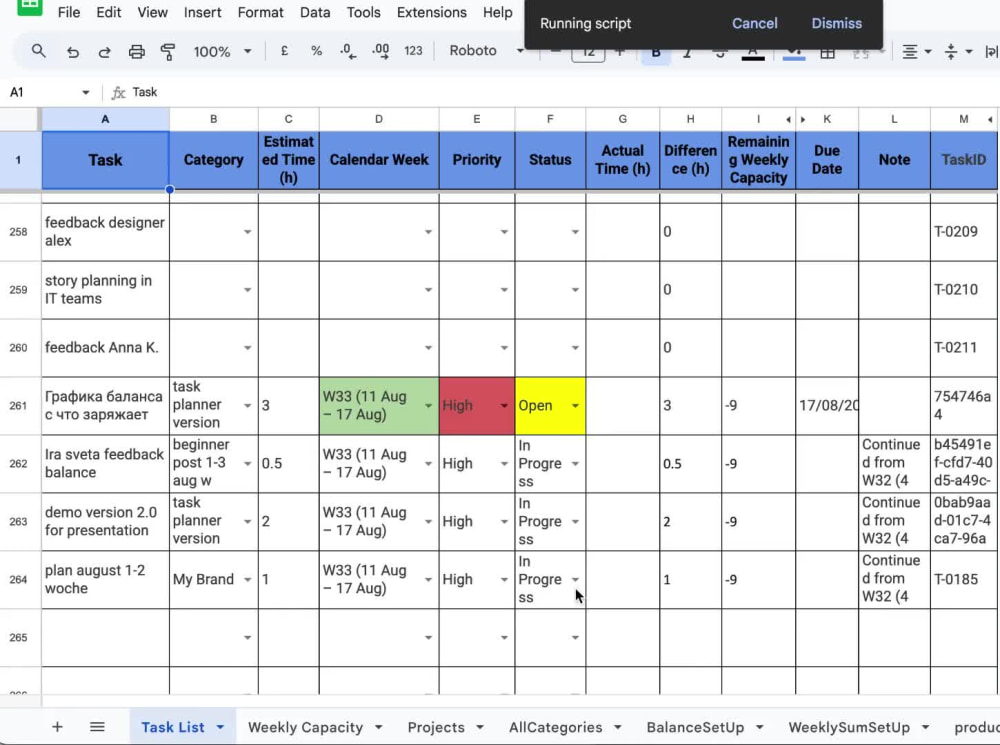
Task: Open the Insert menu
Action: pyautogui.click(x=202, y=12)
